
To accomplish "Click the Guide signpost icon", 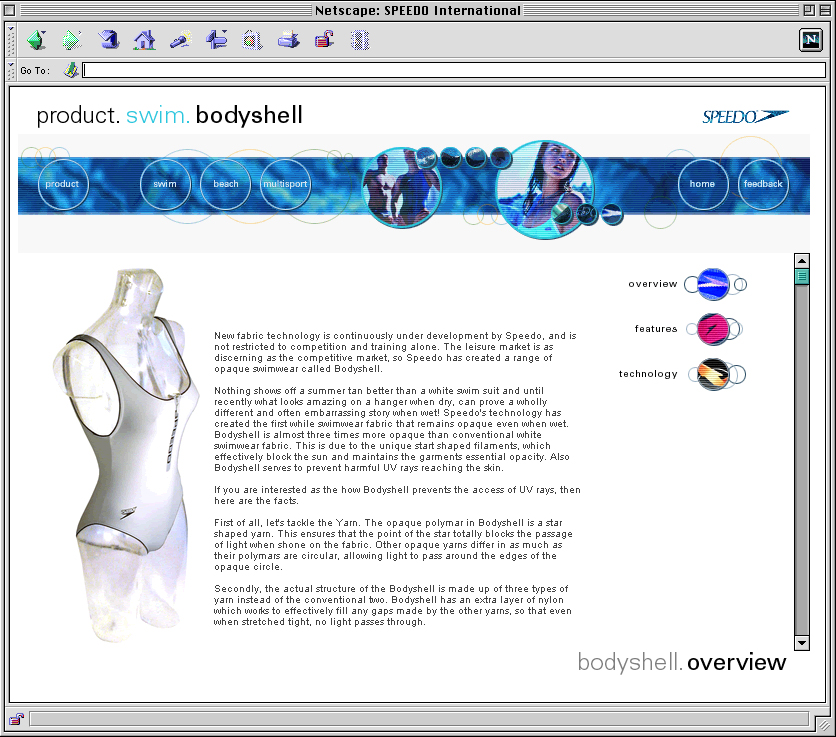I will (217, 40).
